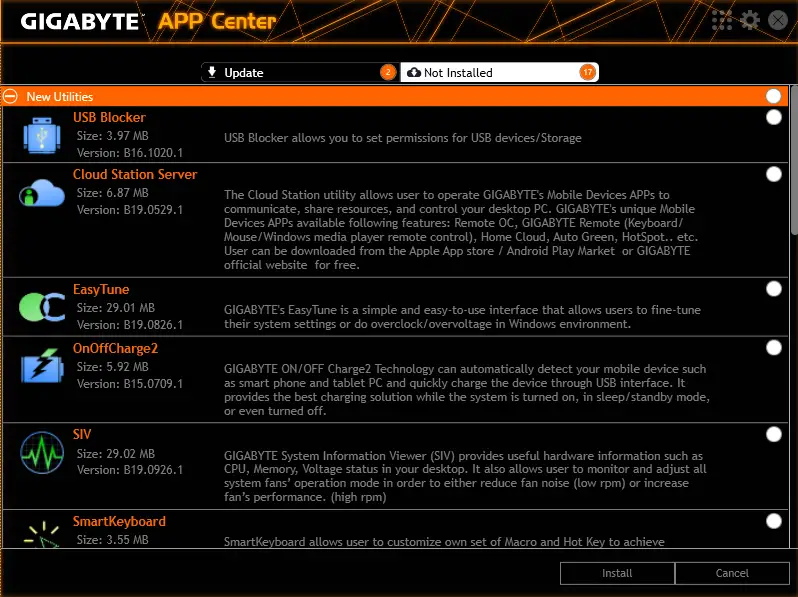The height and width of the screenshot is (597, 798).
Task: Collapse the New Utilities section
Action: point(10,96)
